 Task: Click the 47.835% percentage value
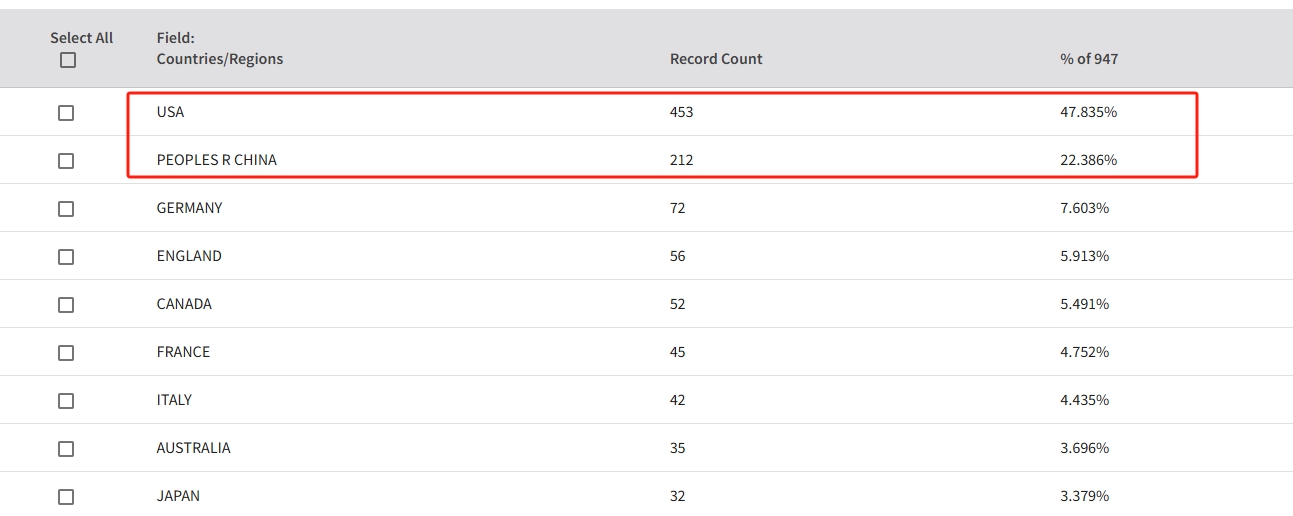[1088, 112]
